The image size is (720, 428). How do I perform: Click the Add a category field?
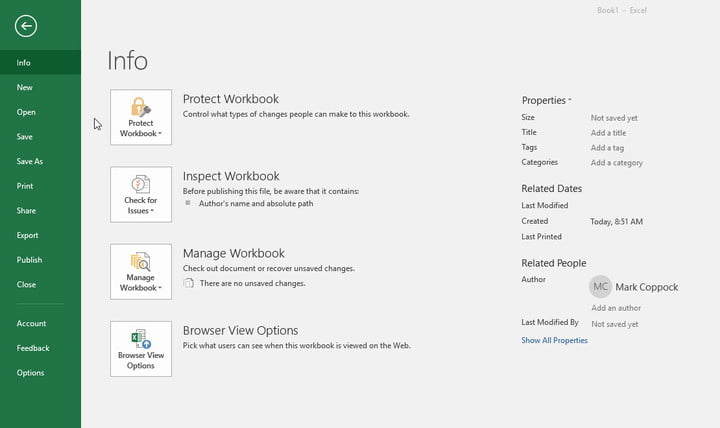pyautogui.click(x=616, y=162)
